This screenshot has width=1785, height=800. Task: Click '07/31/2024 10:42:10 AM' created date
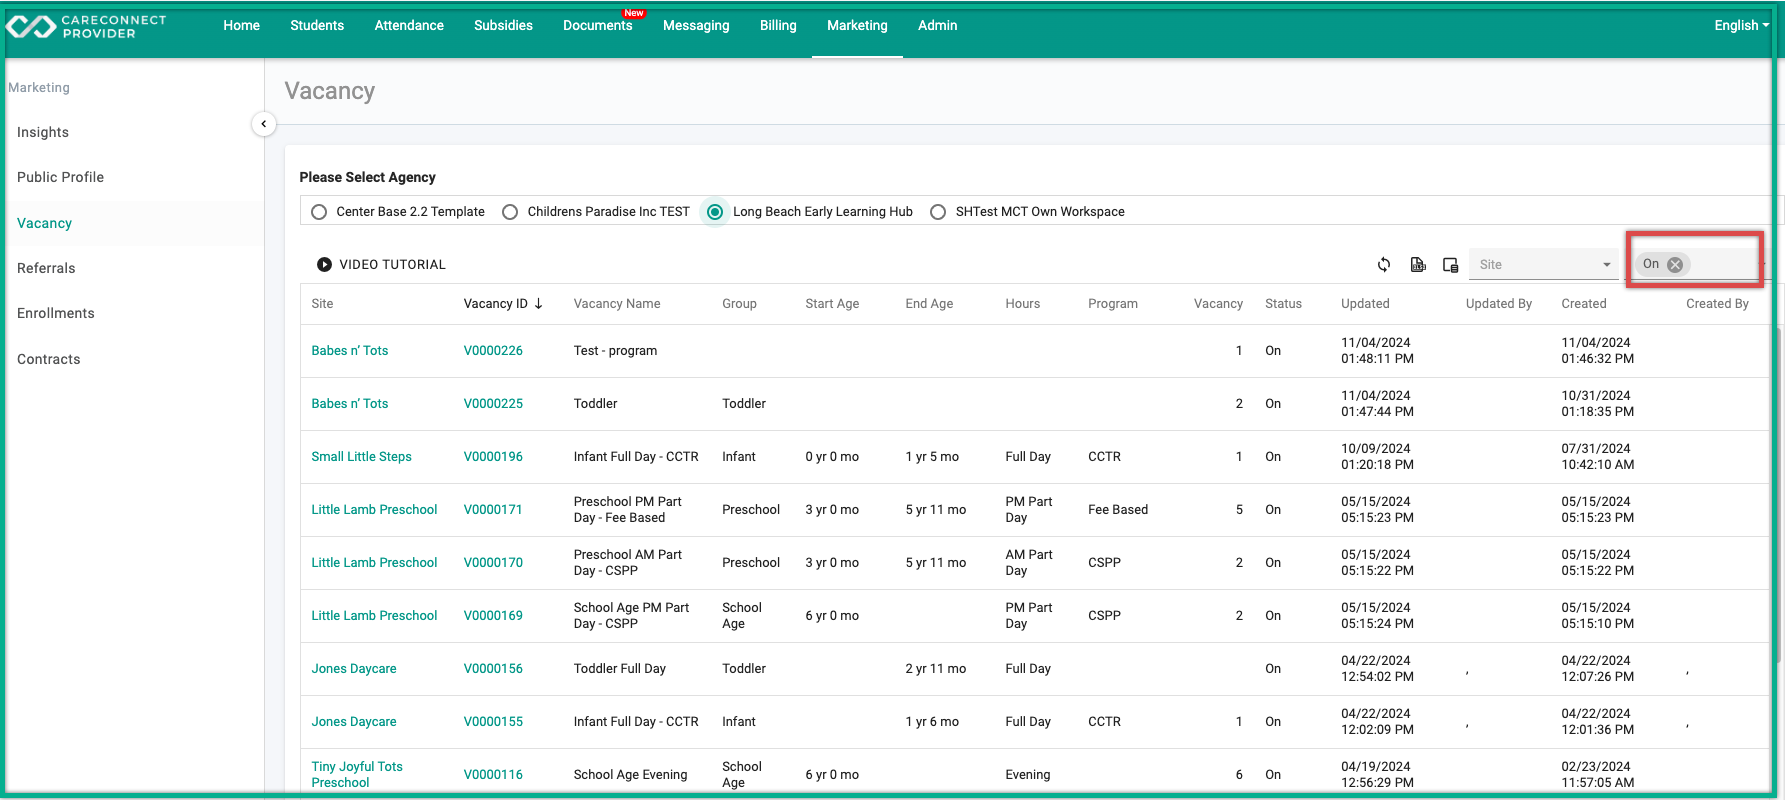1598,457
